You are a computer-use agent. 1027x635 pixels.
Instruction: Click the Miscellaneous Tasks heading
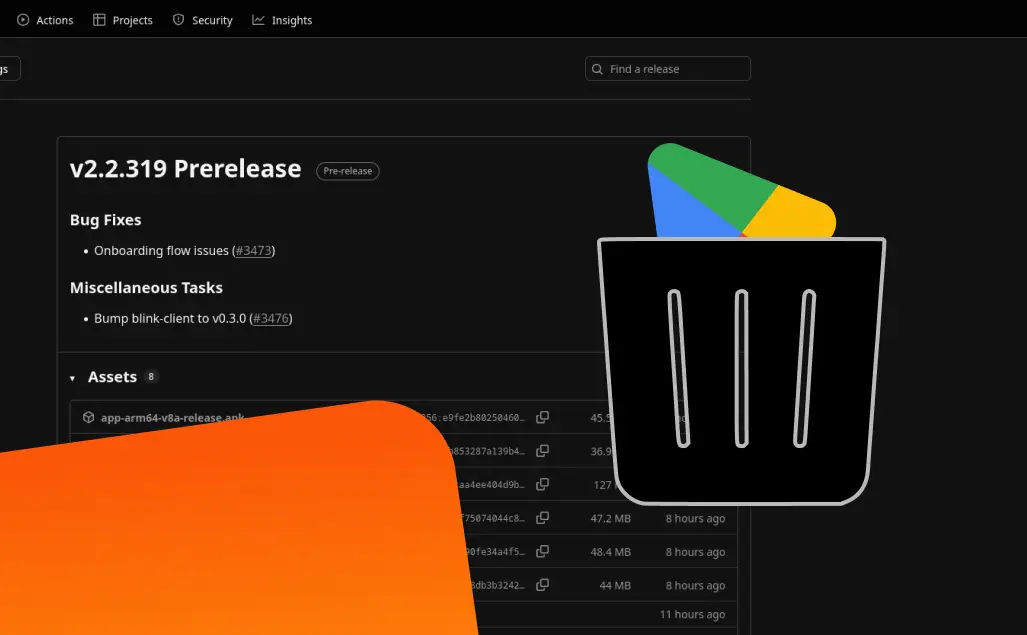146,288
